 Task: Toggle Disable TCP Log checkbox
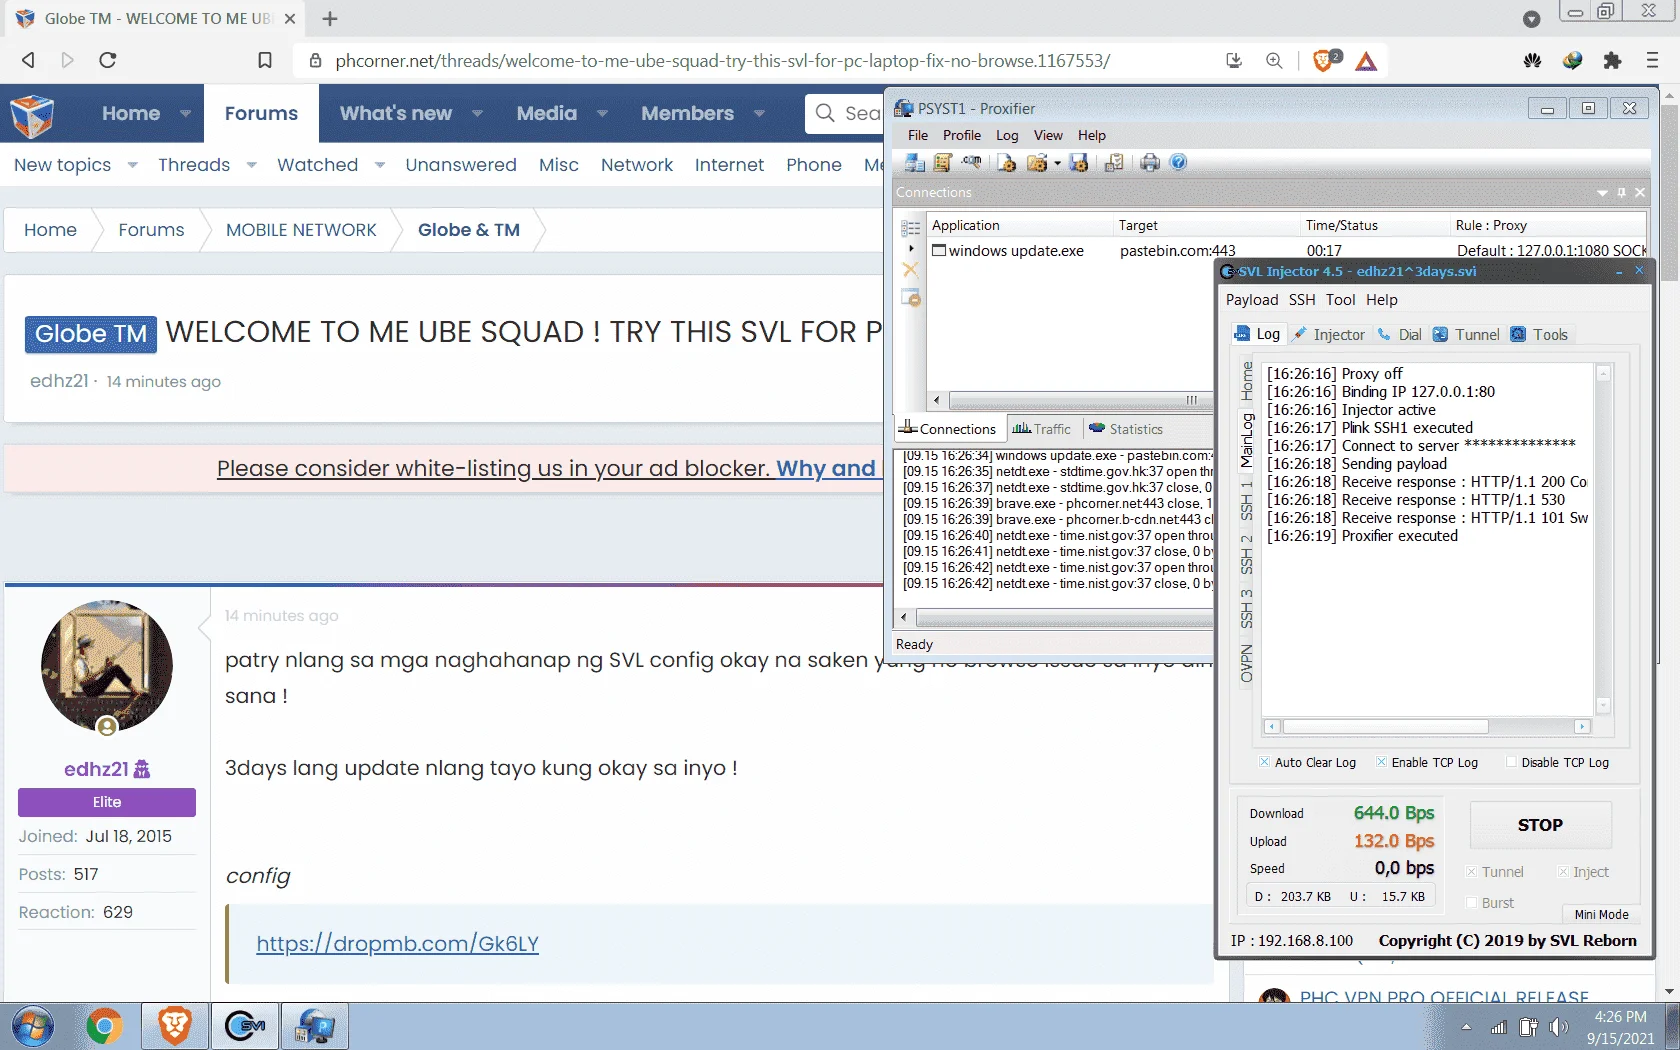point(1512,762)
